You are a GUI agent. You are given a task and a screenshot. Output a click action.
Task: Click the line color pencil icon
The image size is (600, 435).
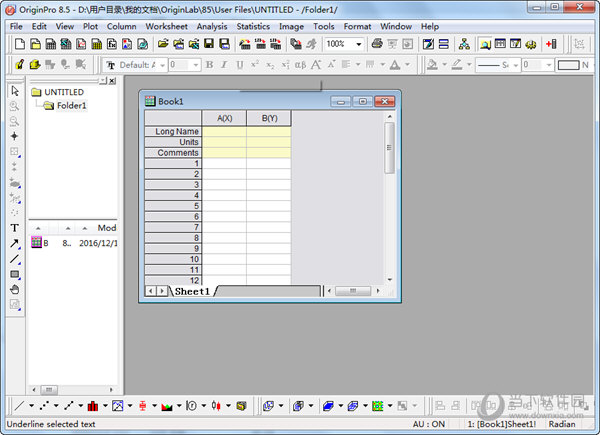pyautogui.click(x=457, y=65)
